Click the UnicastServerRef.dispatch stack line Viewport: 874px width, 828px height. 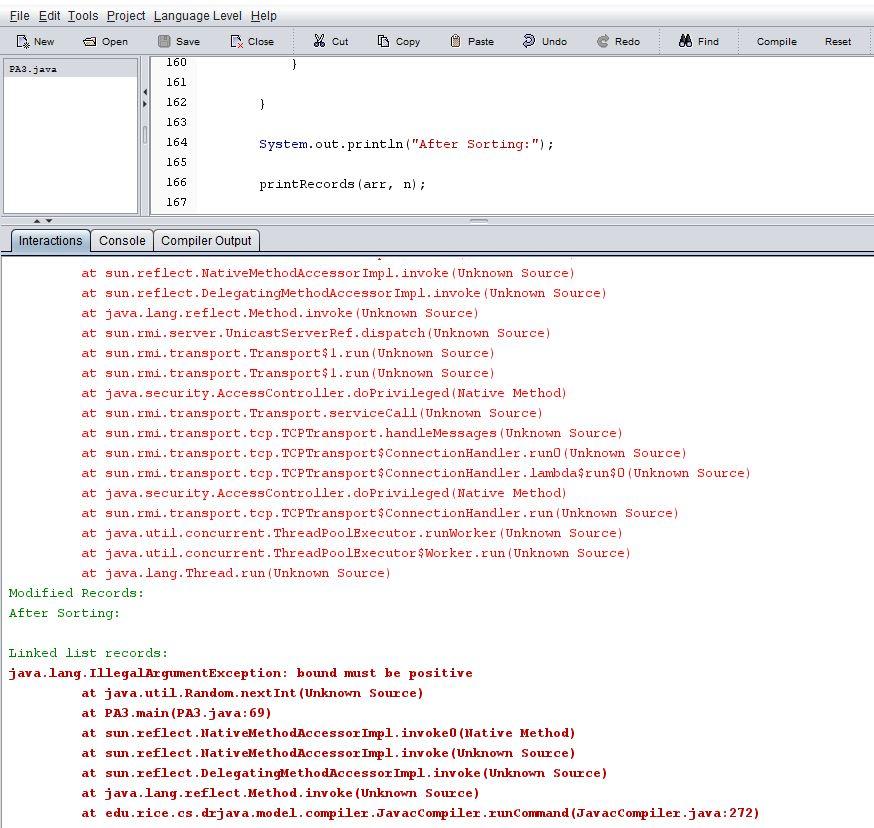[x=316, y=333]
